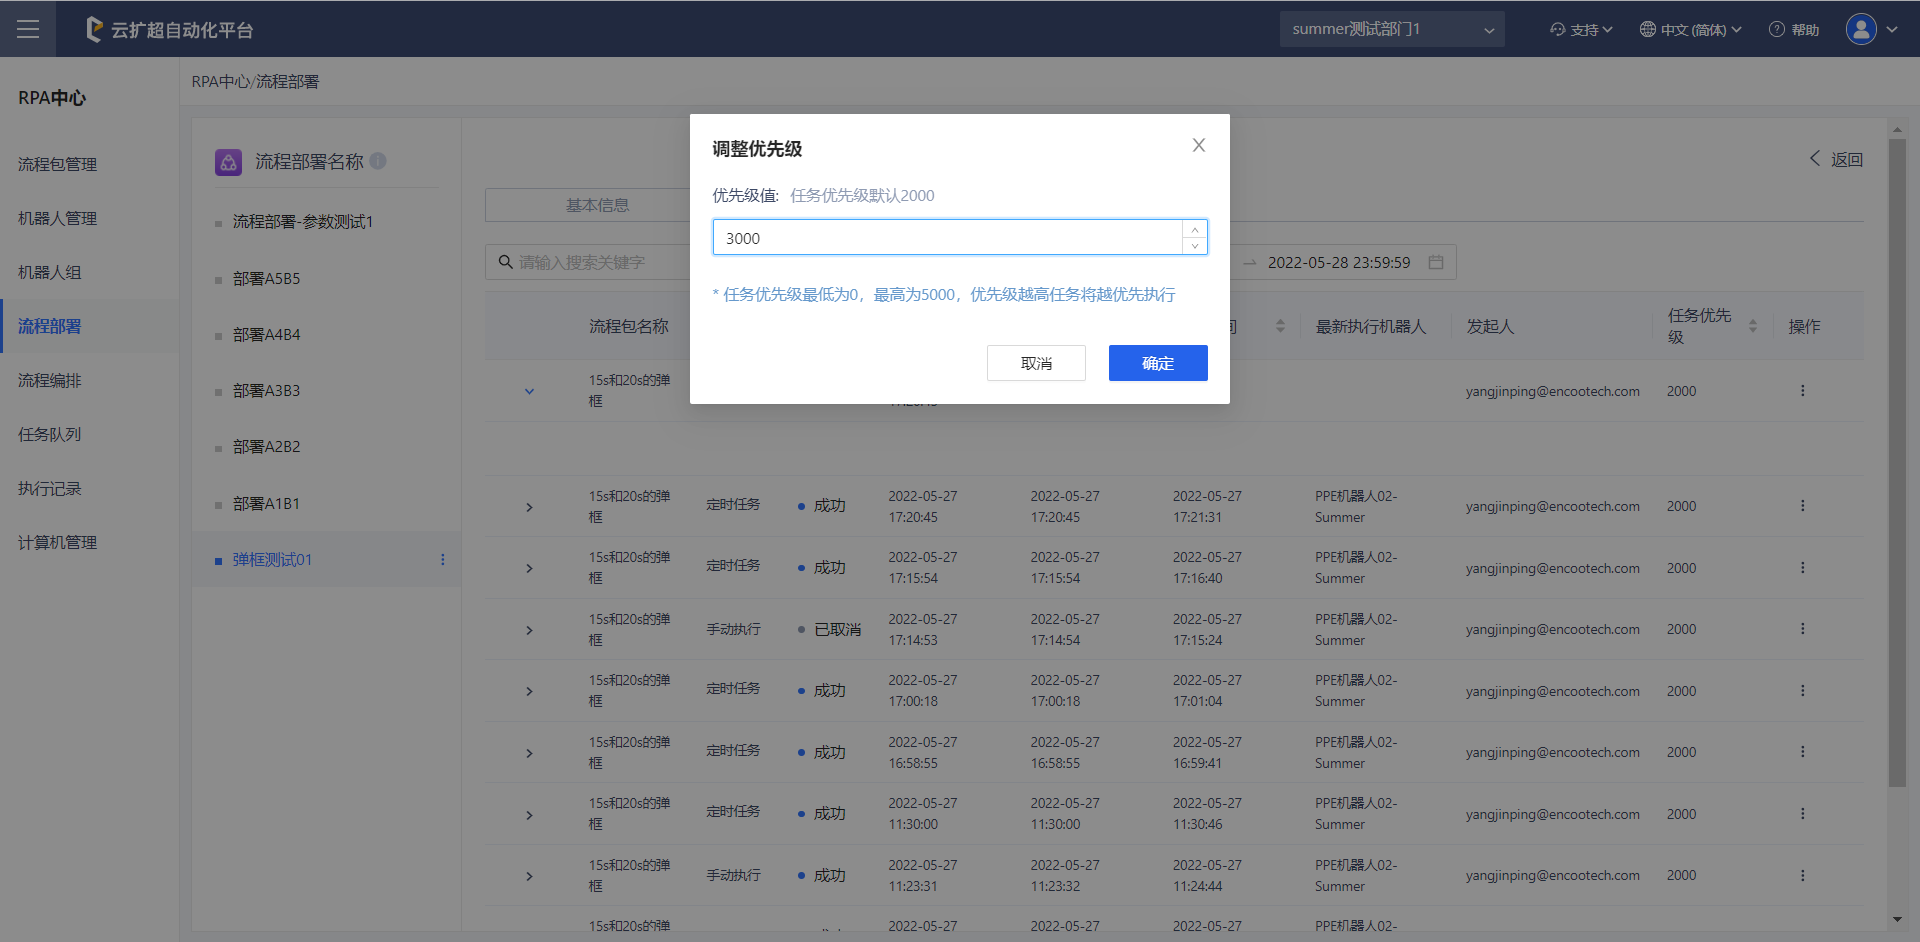Viewport: 1920px width, 942px height.
Task: Expand the 17:00:18 task row
Action: (x=529, y=691)
